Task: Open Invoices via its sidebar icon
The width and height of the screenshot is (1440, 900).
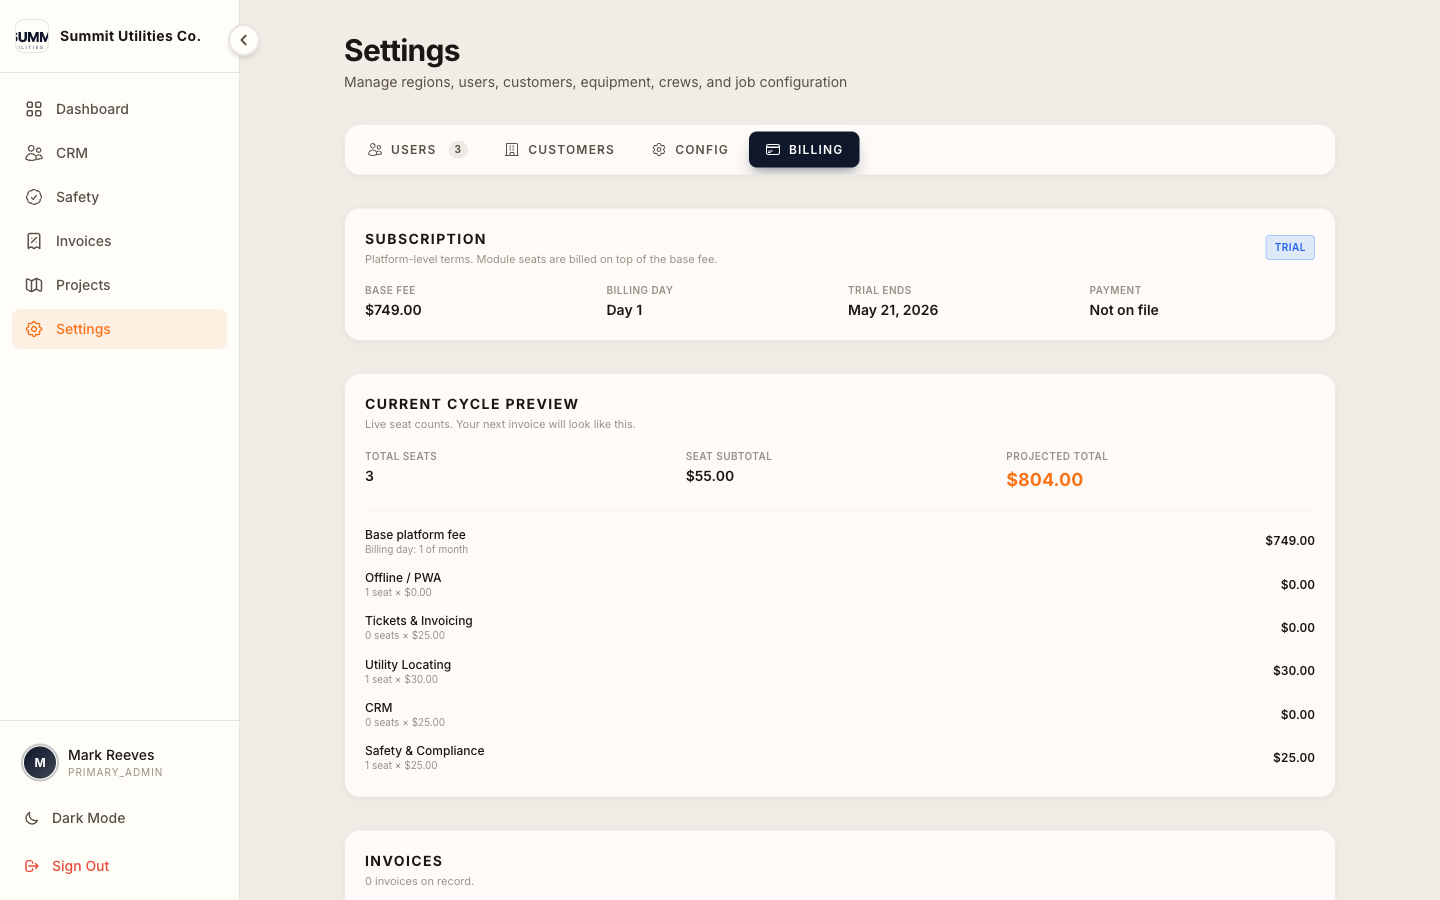Action: [35, 241]
